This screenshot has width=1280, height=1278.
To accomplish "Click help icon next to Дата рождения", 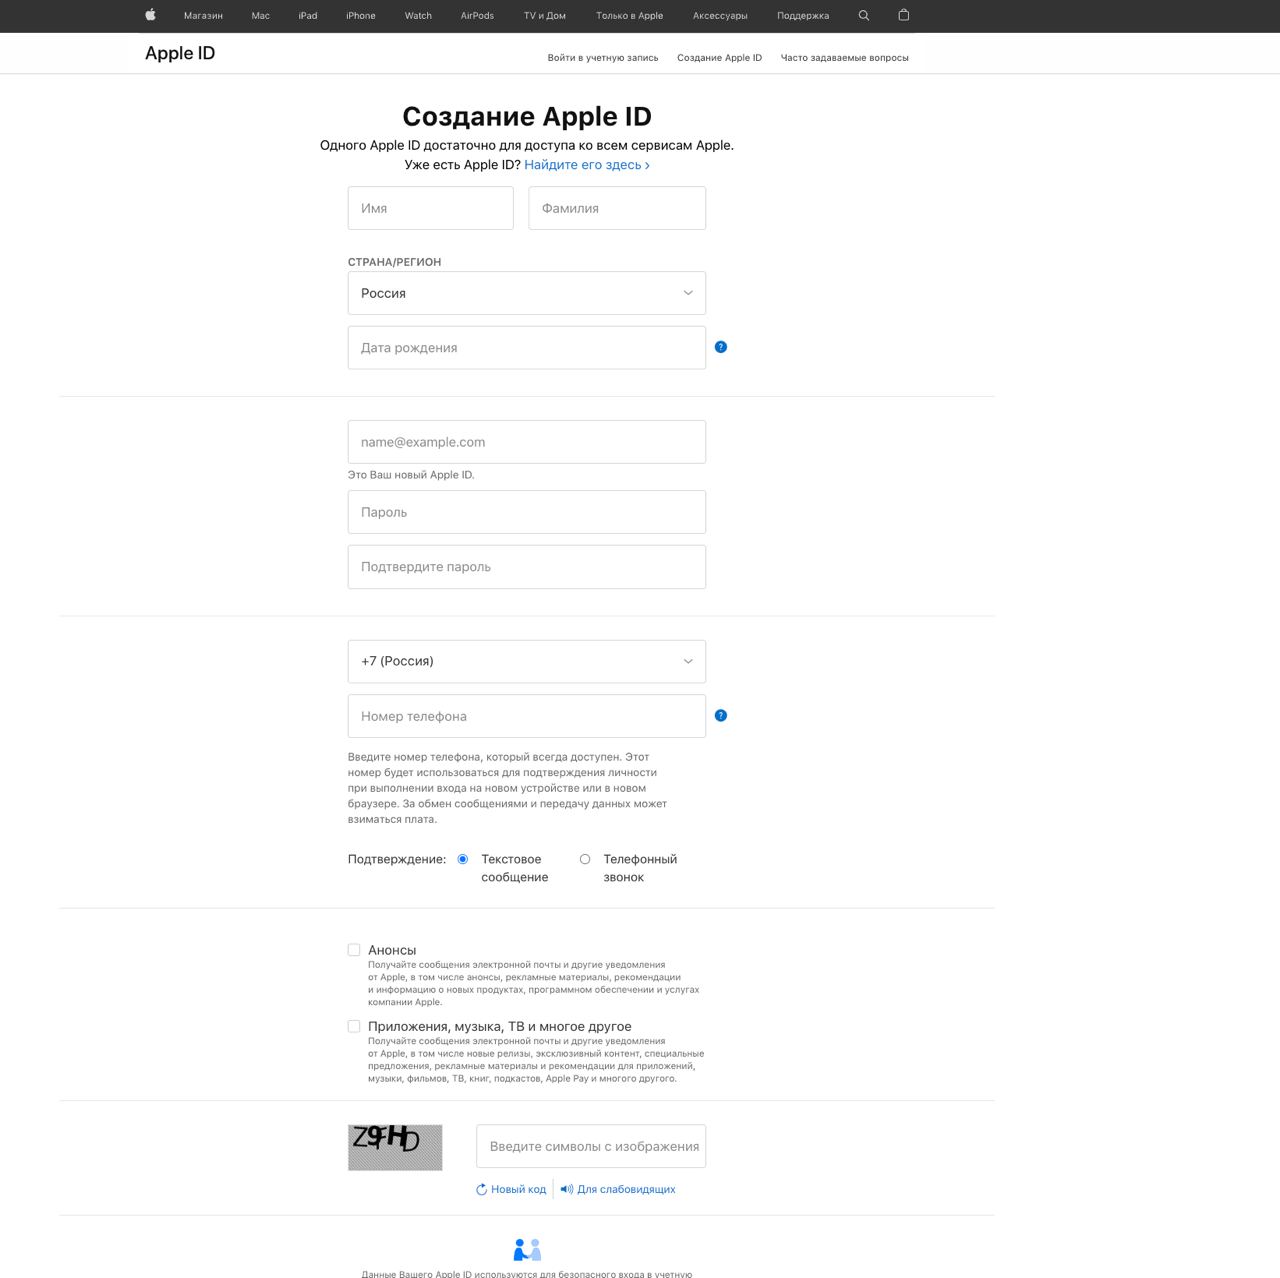I will [721, 347].
